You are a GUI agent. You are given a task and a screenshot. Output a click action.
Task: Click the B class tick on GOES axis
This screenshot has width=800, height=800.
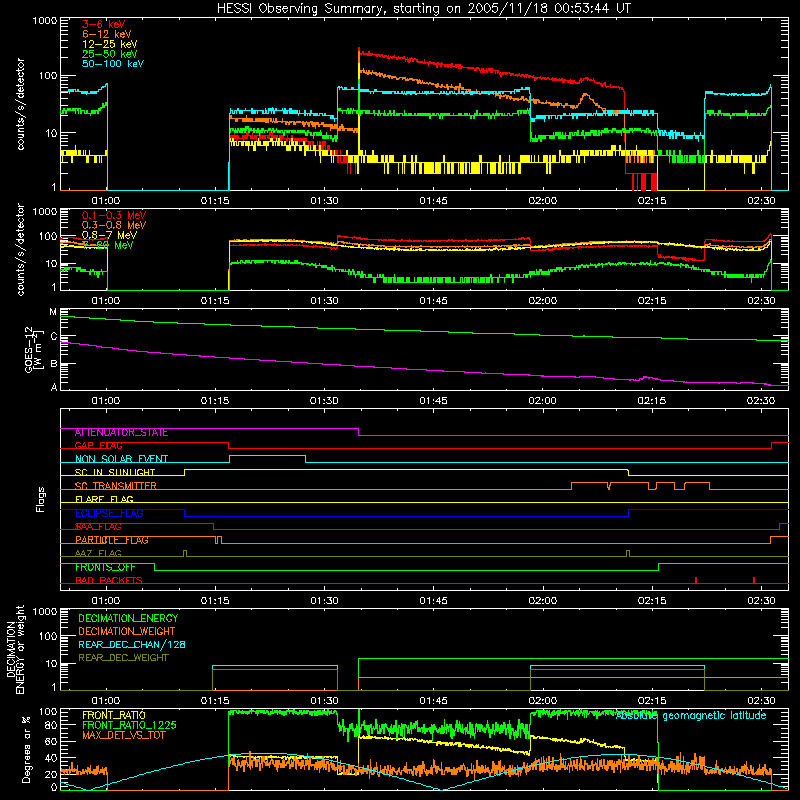pos(54,364)
